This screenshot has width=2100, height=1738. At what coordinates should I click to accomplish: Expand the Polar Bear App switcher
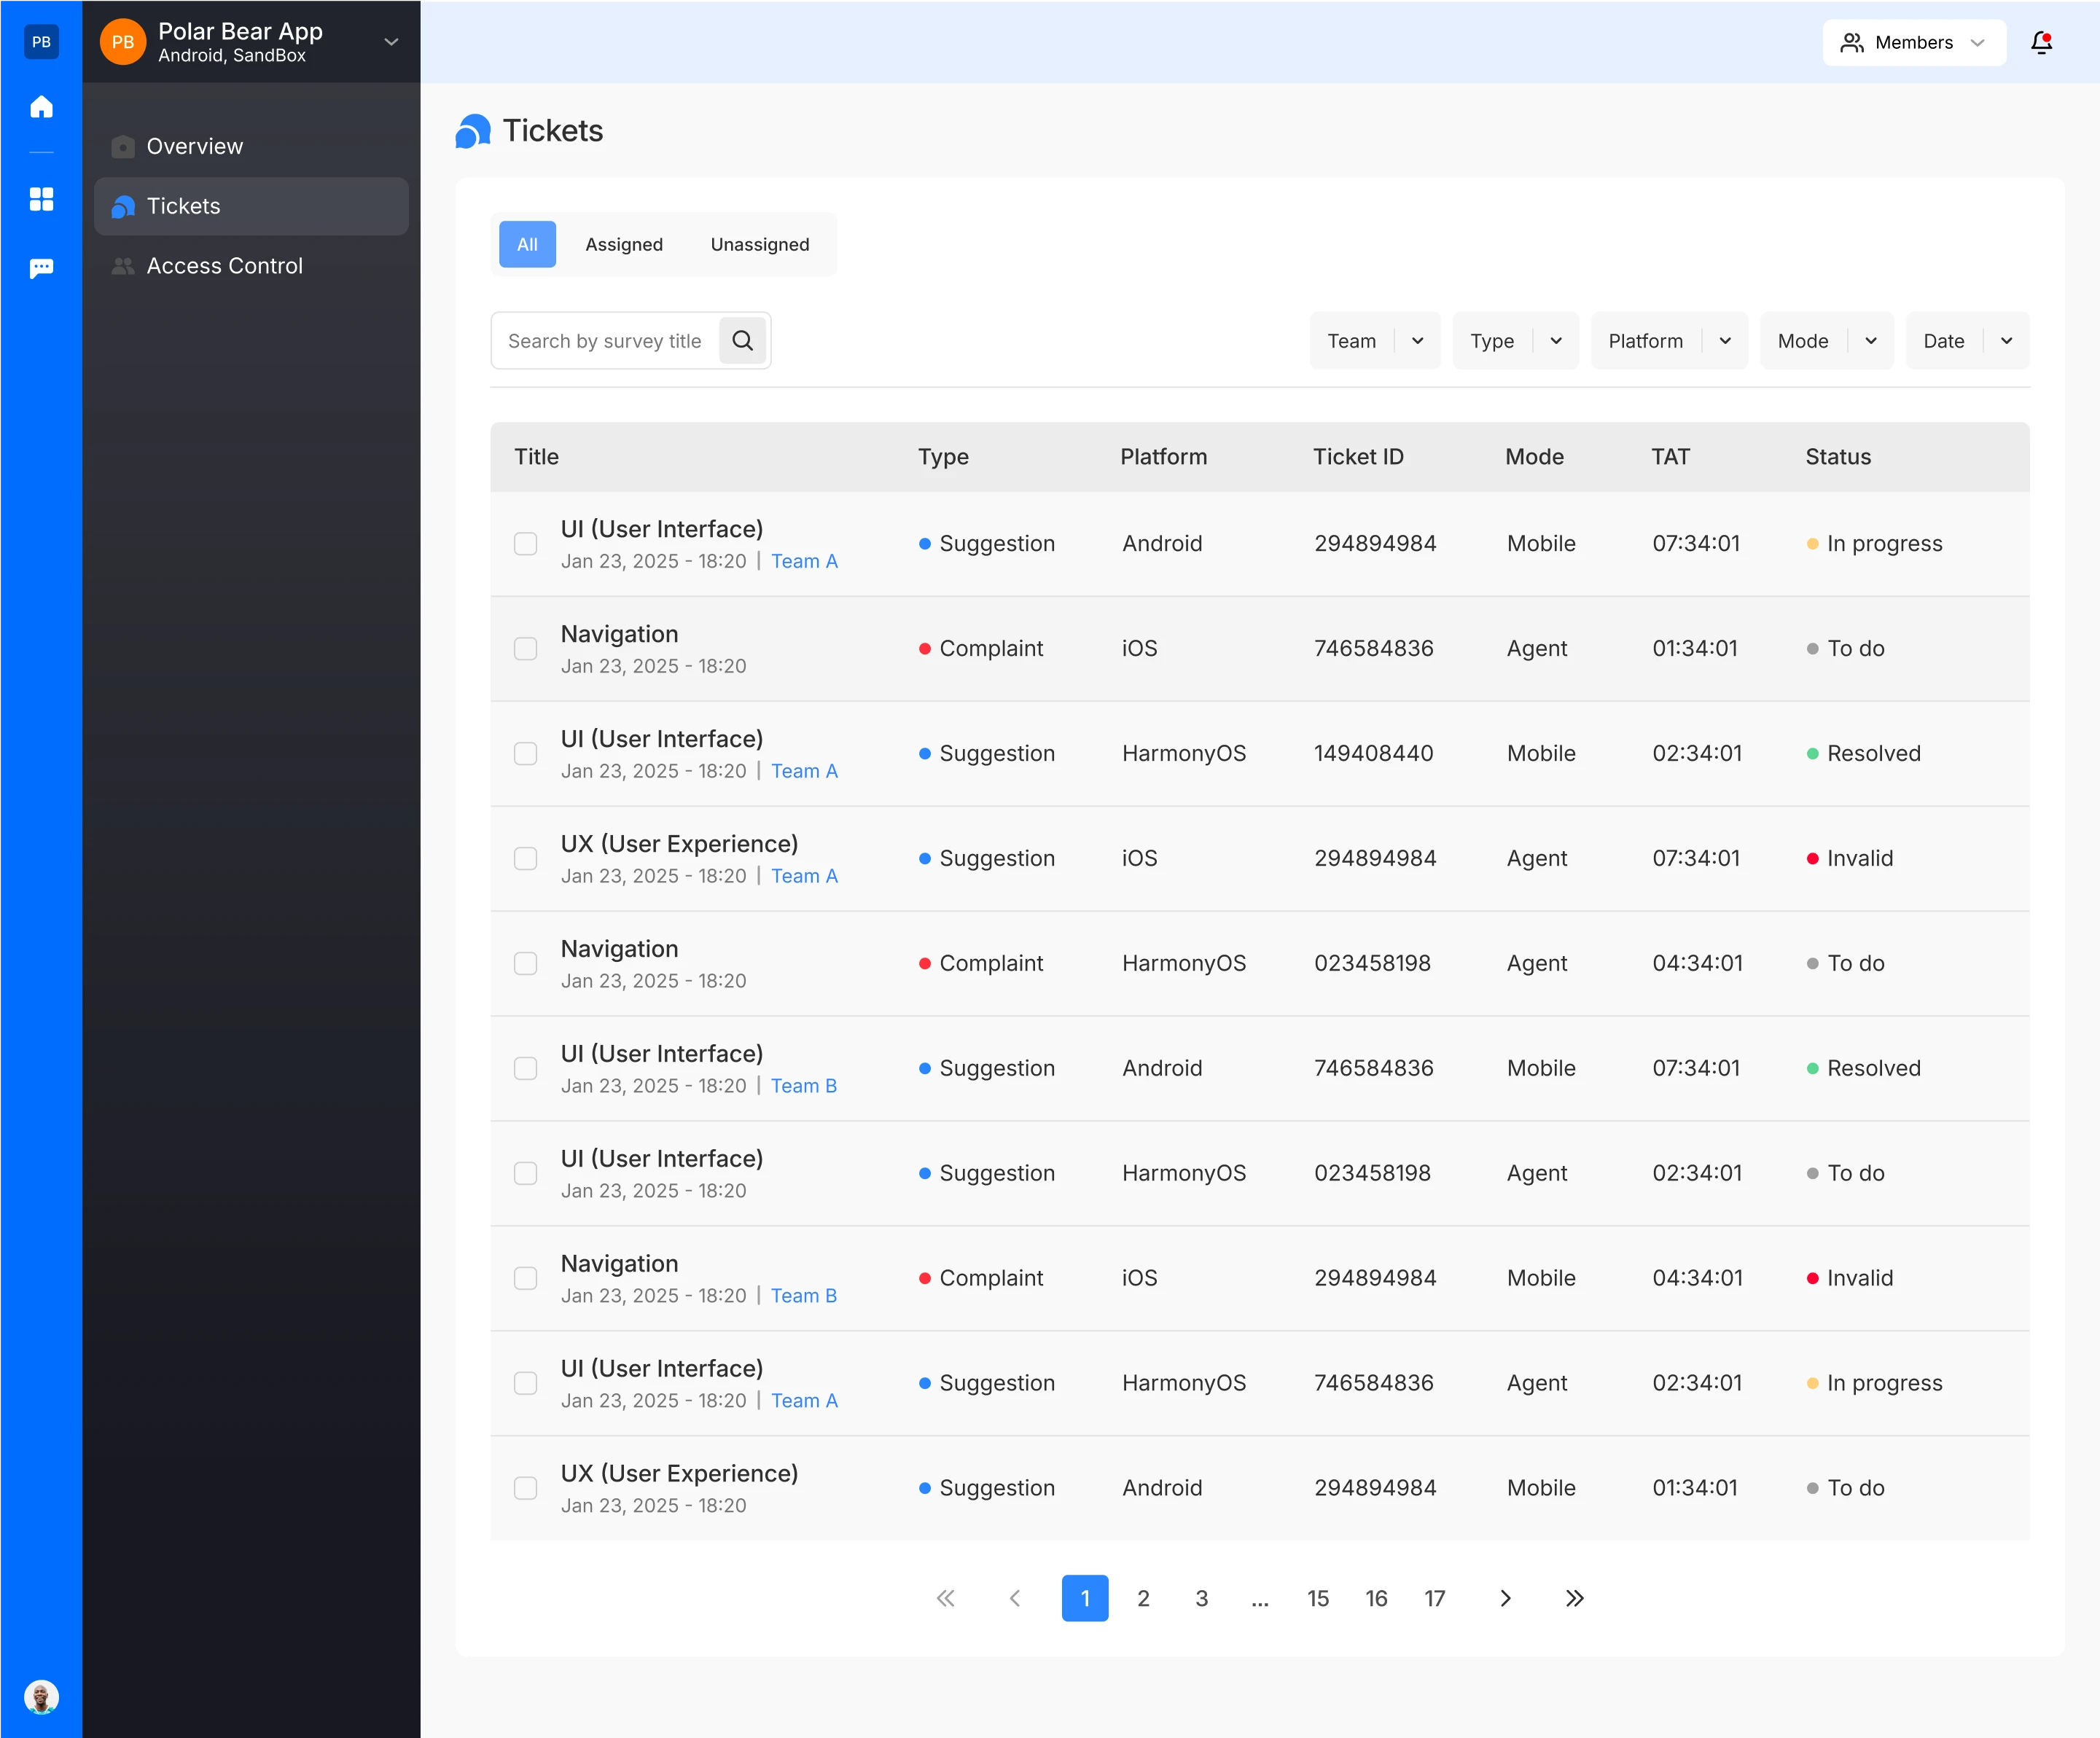[391, 42]
